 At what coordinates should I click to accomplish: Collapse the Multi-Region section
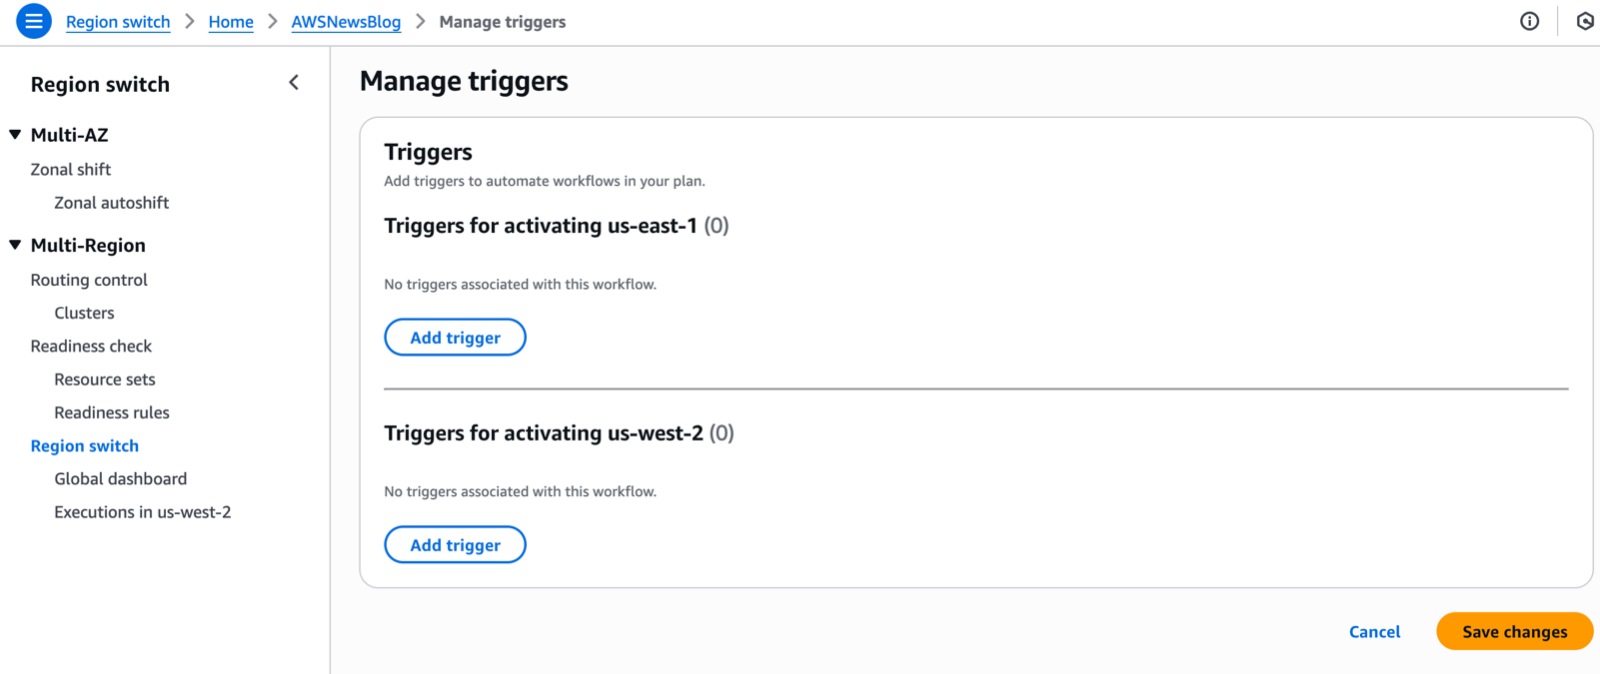tap(15, 245)
